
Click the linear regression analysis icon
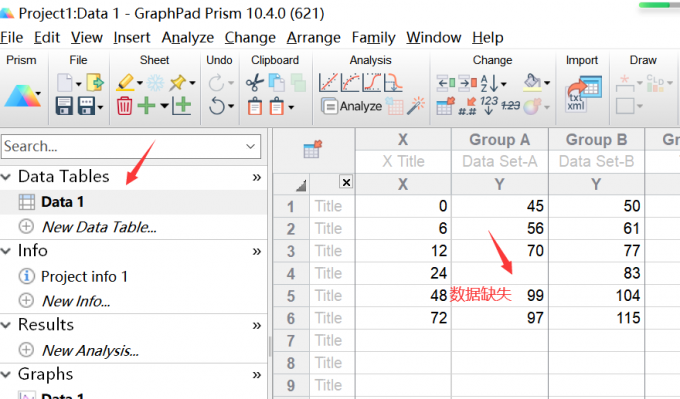(328, 82)
